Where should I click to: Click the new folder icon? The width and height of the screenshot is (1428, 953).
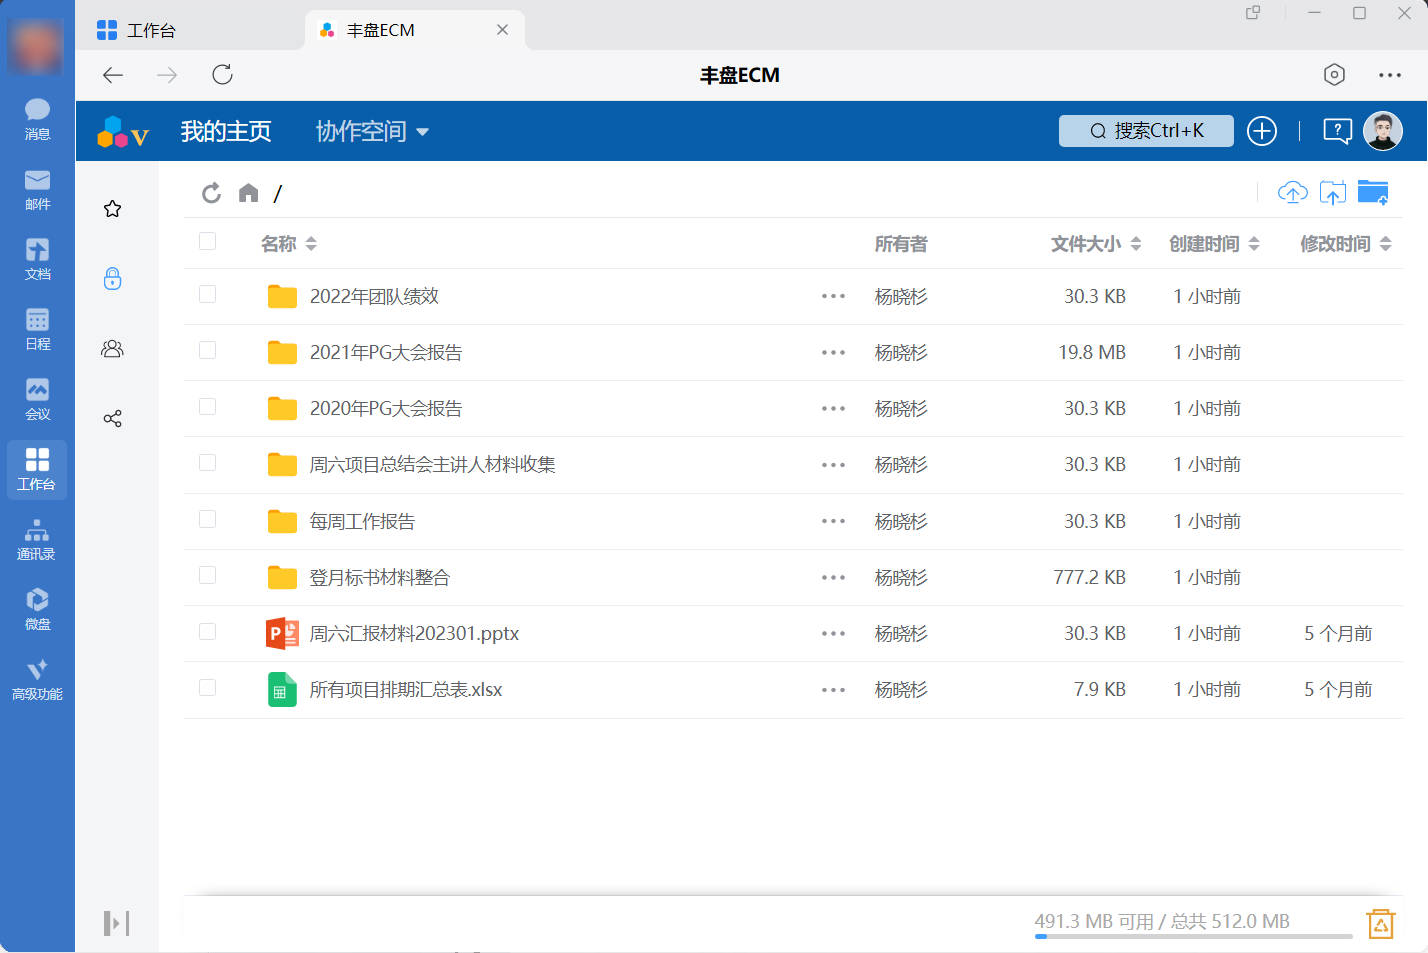click(1373, 192)
